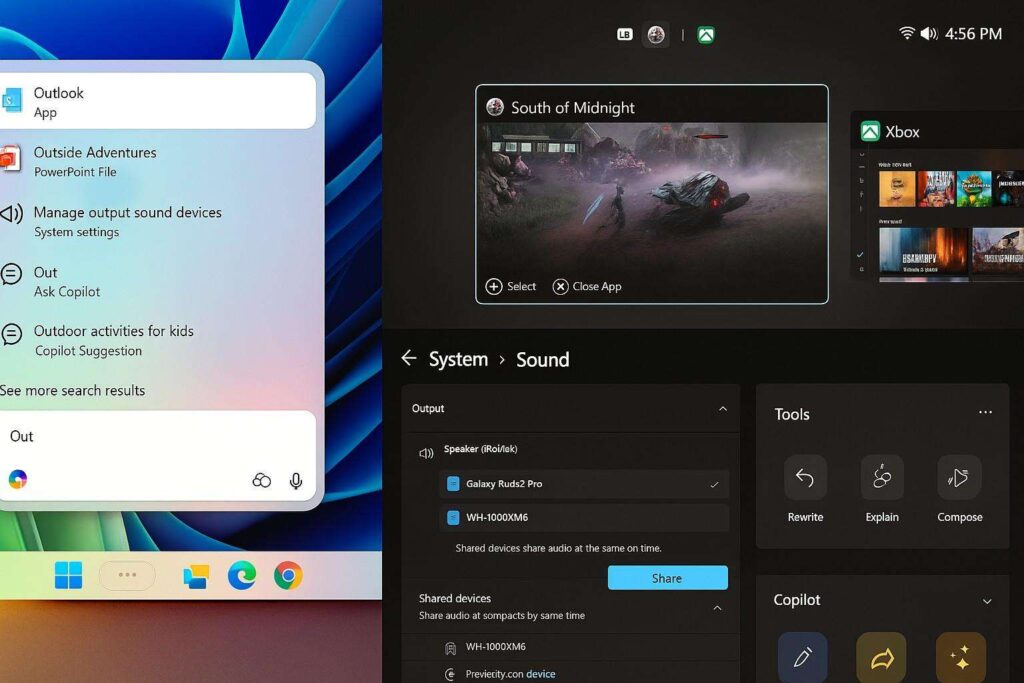Collapse the Copilot panel with its chevron

click(x=985, y=600)
